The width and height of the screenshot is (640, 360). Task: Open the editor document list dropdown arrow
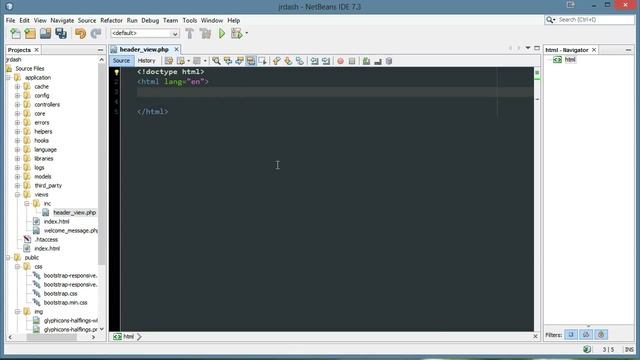click(x=528, y=48)
